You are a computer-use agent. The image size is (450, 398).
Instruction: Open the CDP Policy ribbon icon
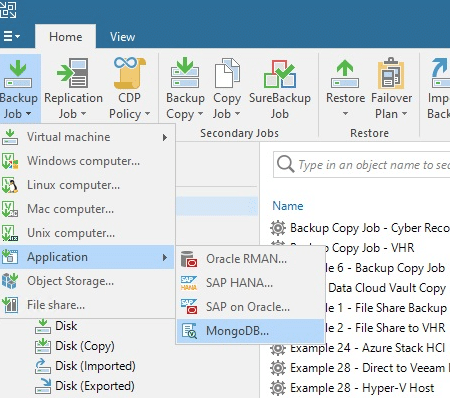click(129, 73)
